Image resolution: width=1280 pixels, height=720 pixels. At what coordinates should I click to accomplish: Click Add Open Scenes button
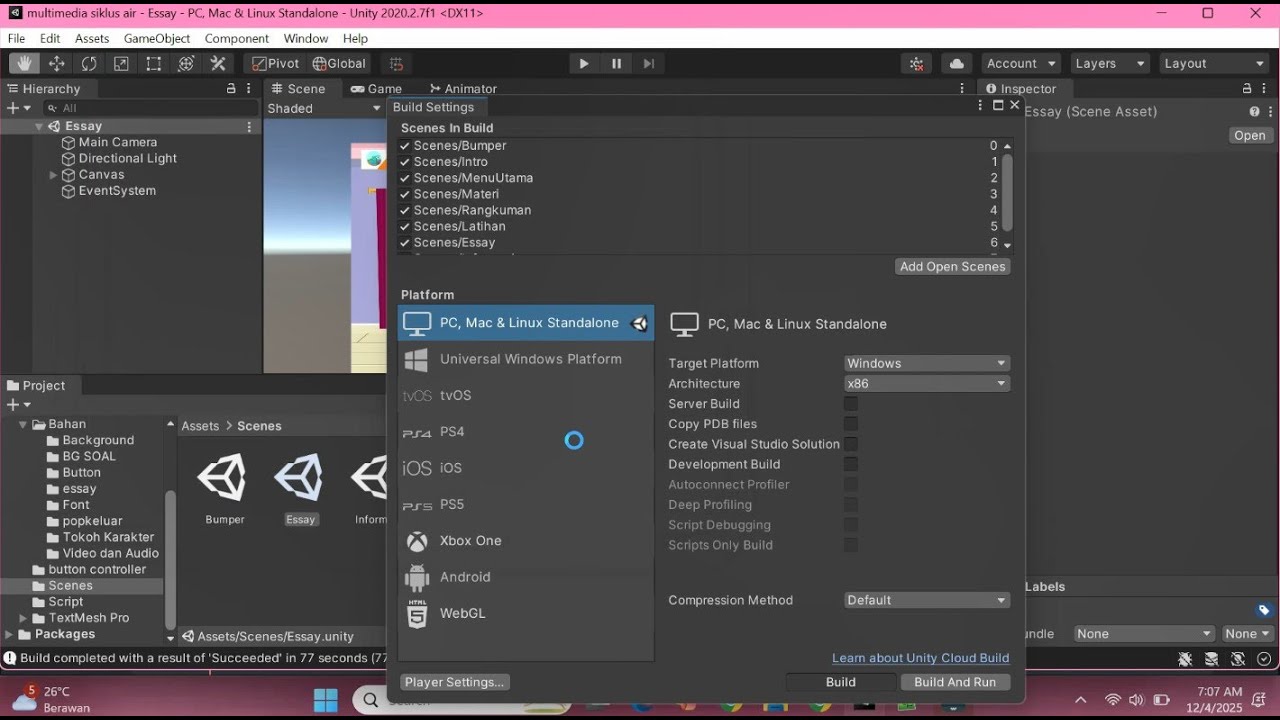coord(953,266)
